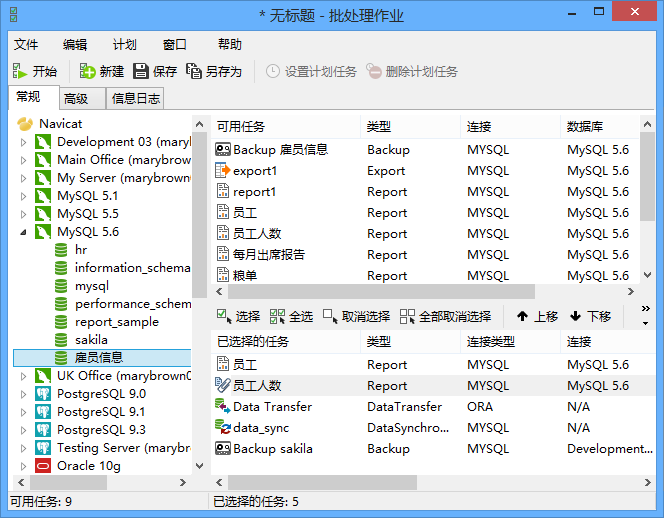Click the 选择 (Select) checkbox button
The height and width of the screenshot is (518, 664).
tap(239, 316)
